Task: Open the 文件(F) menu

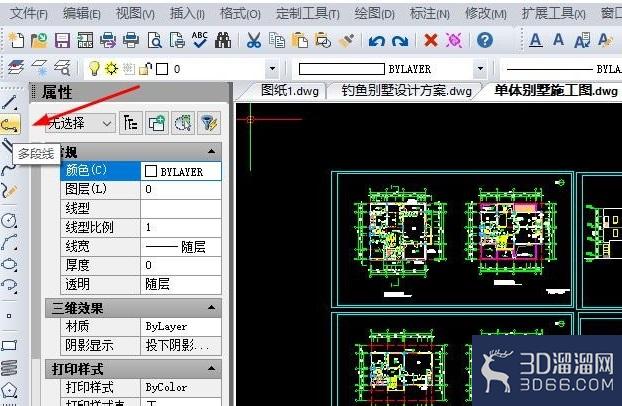Action: coord(29,14)
